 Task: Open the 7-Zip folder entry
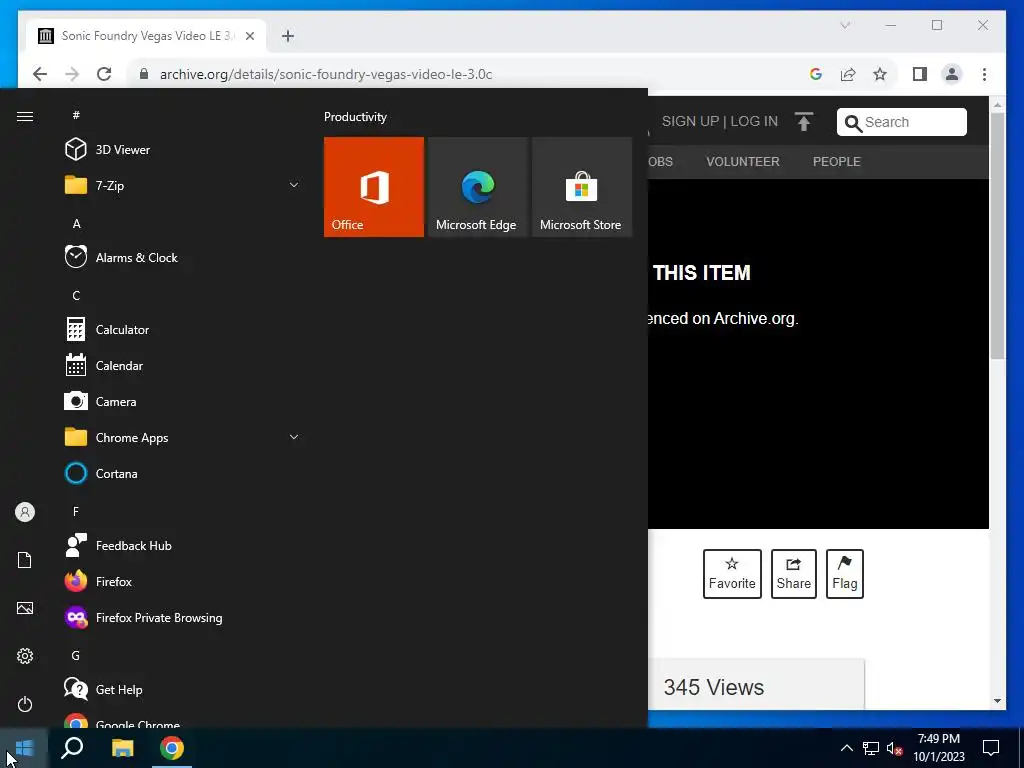(183, 185)
